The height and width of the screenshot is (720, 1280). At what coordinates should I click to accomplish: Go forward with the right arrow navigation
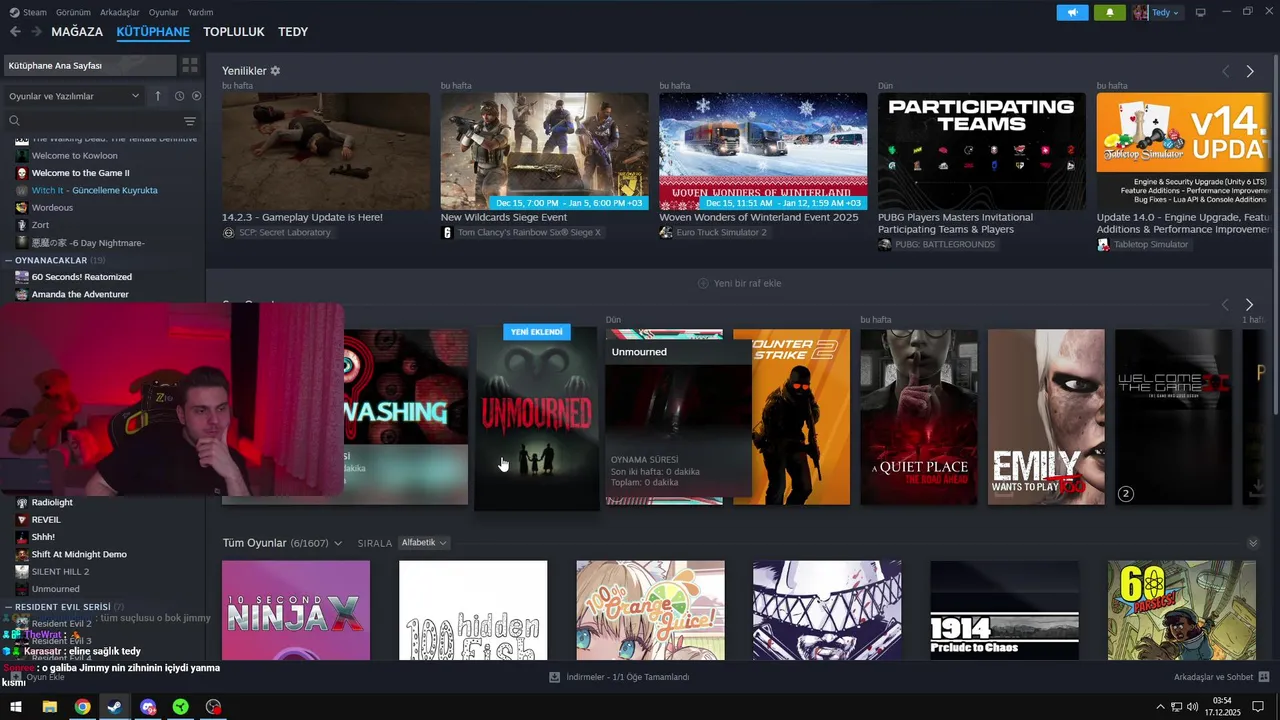point(36,32)
